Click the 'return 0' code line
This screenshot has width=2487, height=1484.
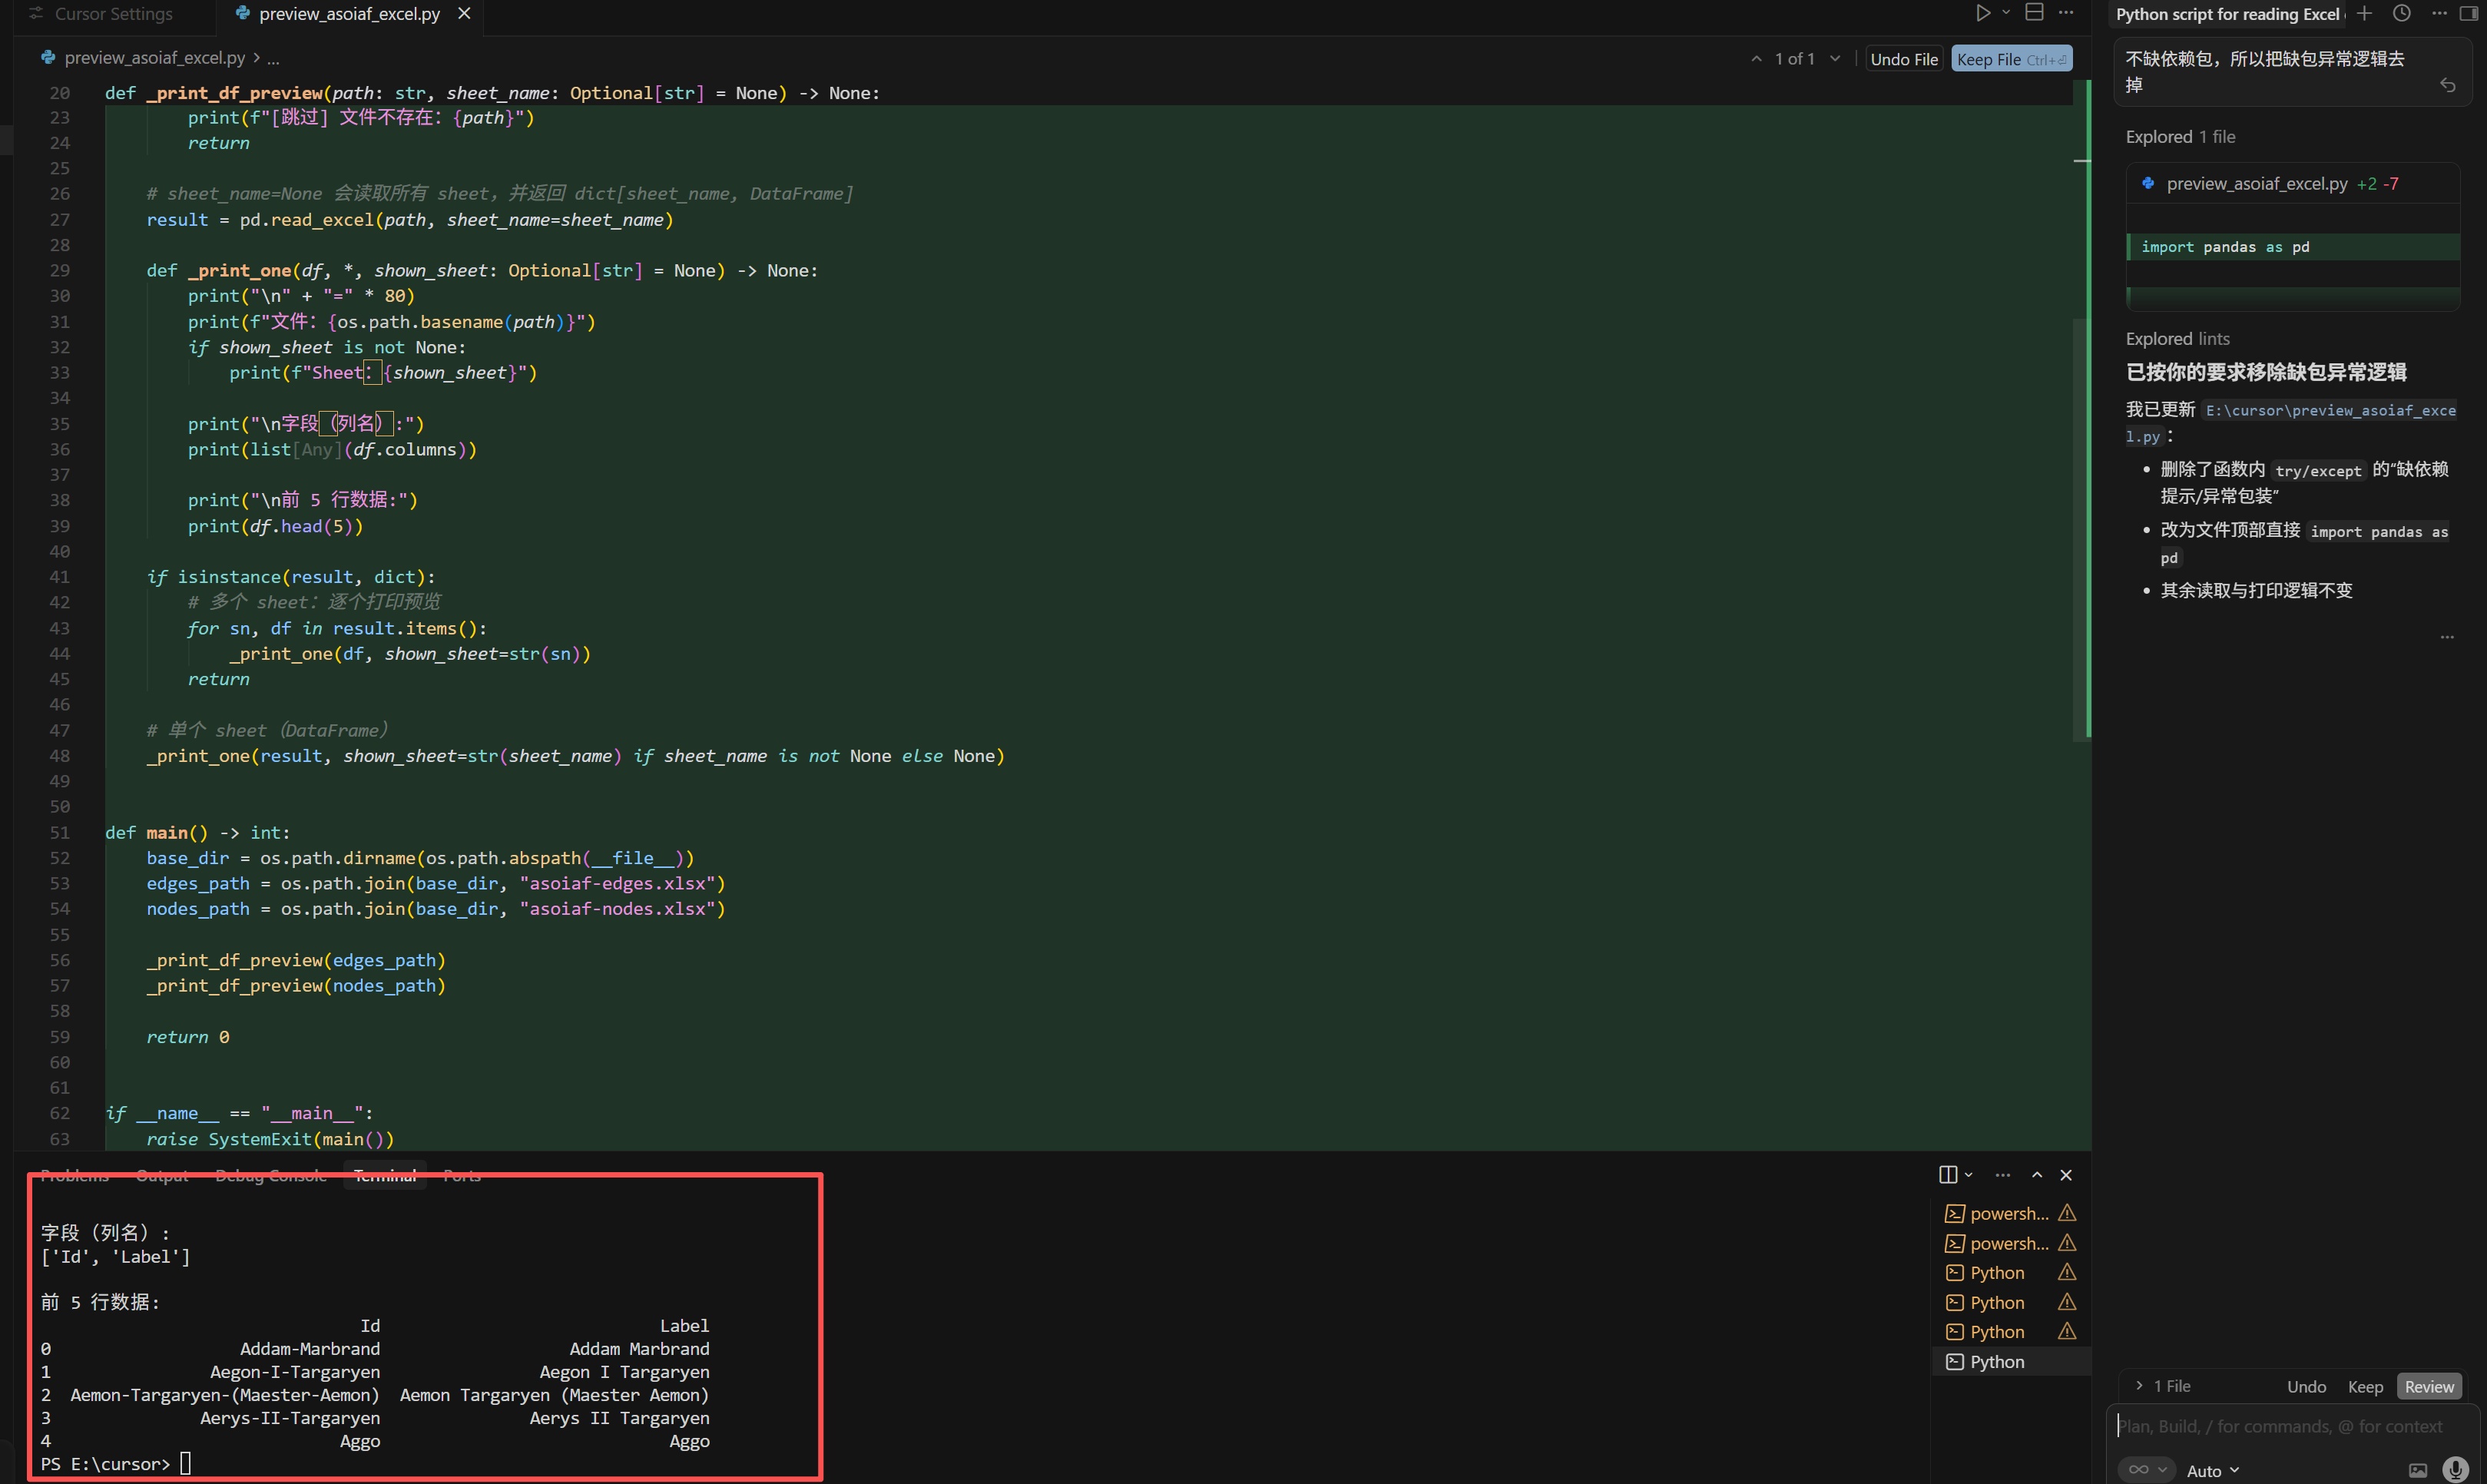coord(188,1037)
